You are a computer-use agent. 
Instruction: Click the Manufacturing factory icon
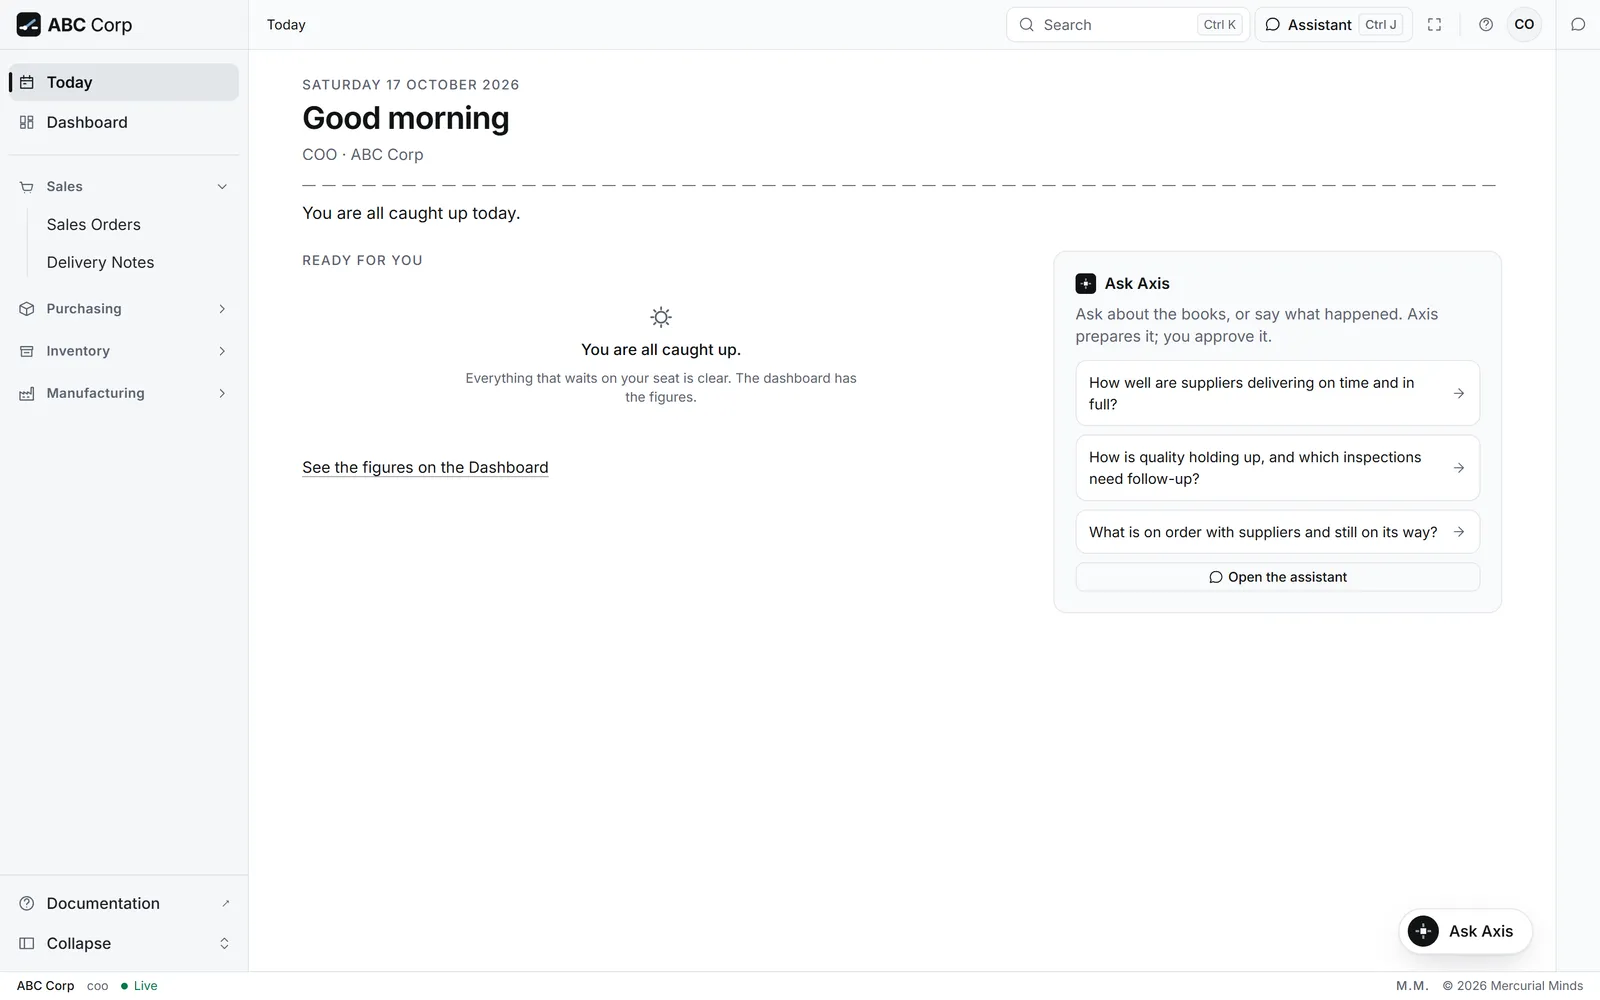27,393
